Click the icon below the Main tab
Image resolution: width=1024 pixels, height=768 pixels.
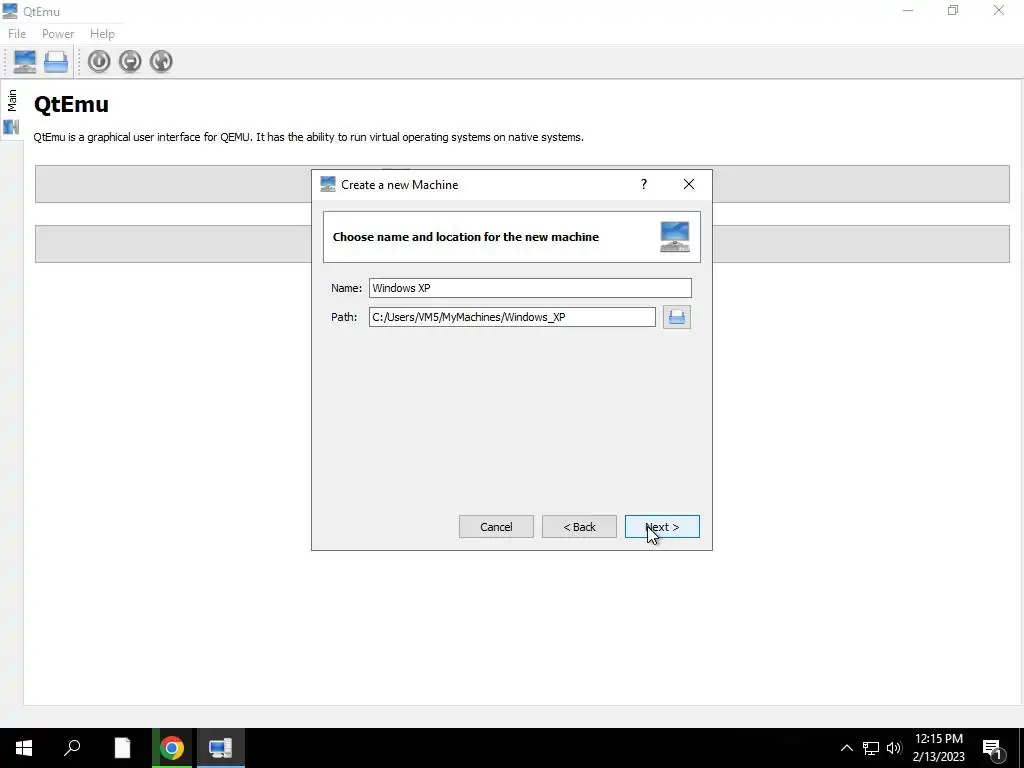[11, 127]
